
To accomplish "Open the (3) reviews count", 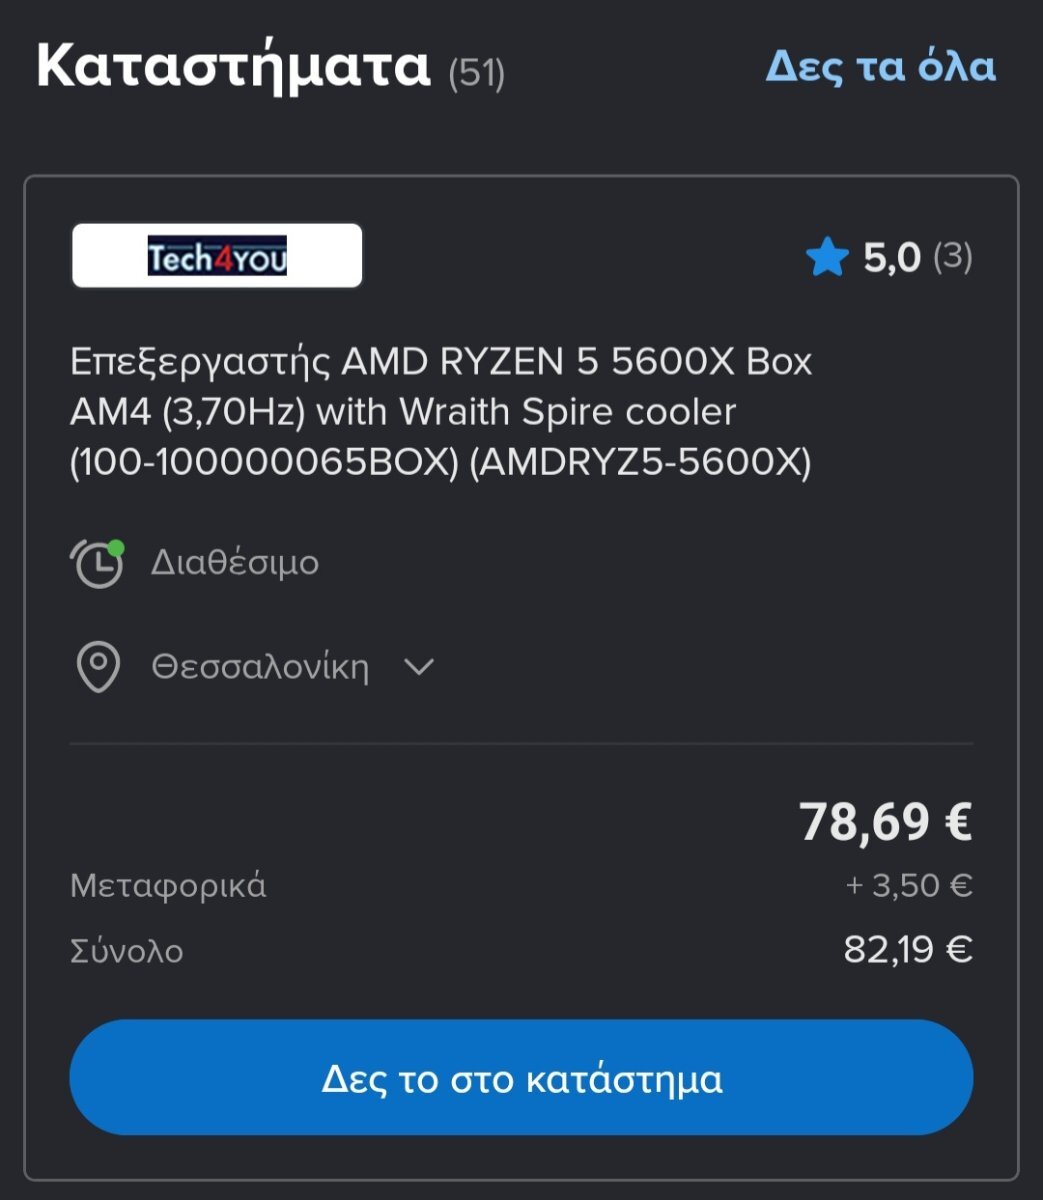I will (952, 257).
